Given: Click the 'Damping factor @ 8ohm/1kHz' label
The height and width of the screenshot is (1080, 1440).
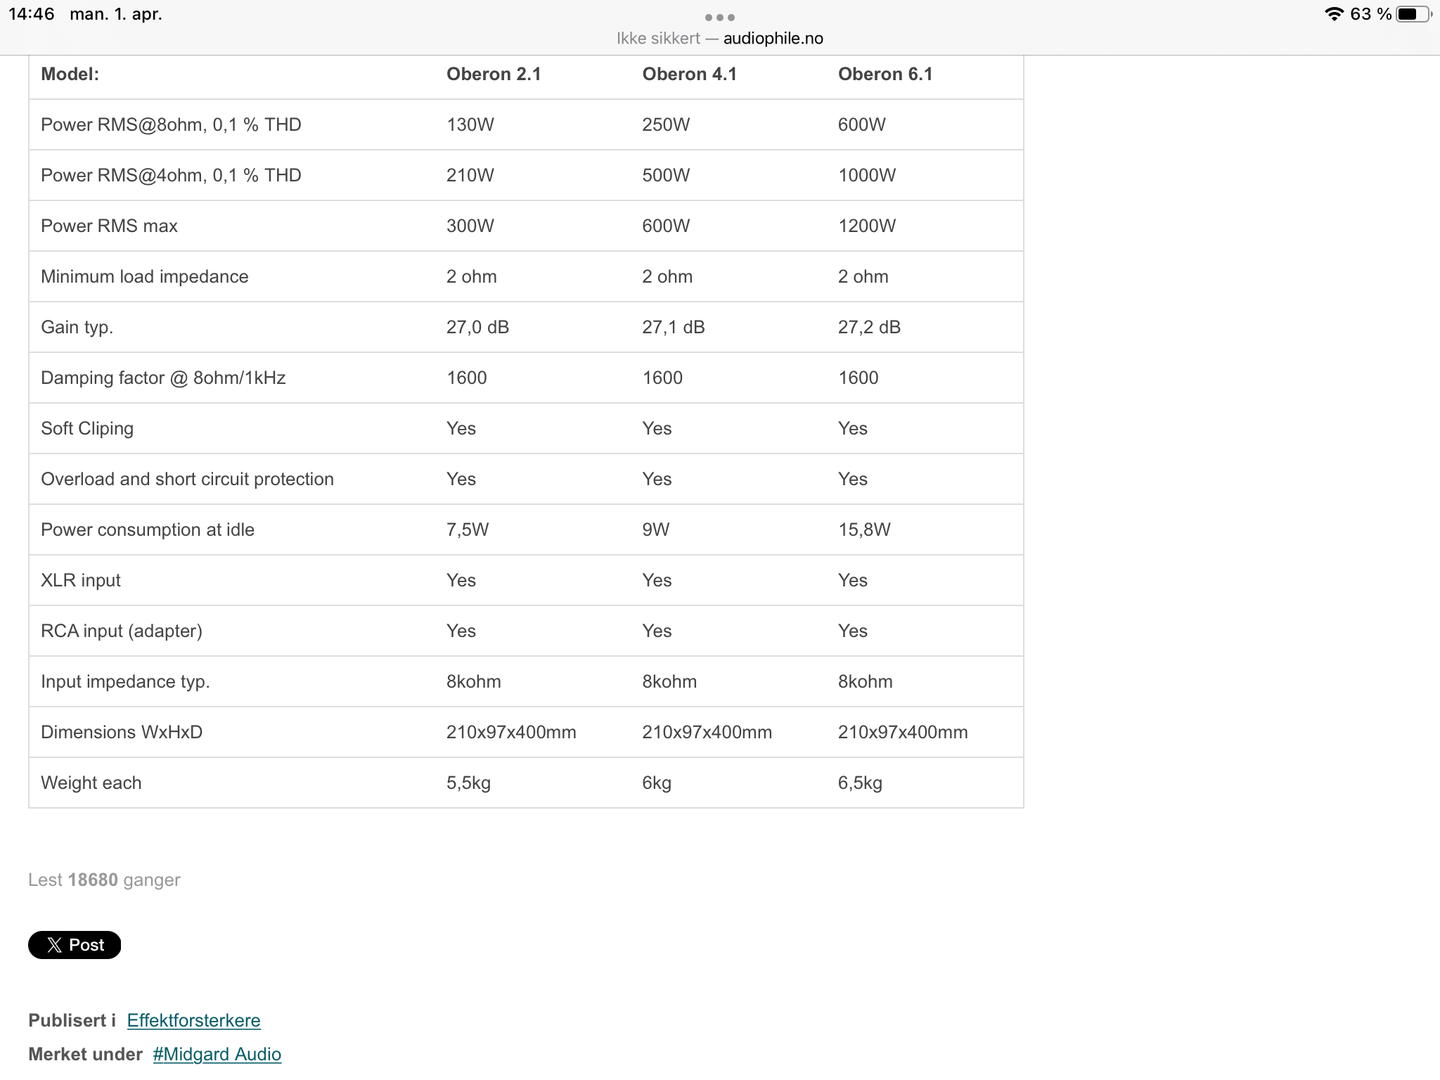Looking at the screenshot, I should [x=163, y=378].
